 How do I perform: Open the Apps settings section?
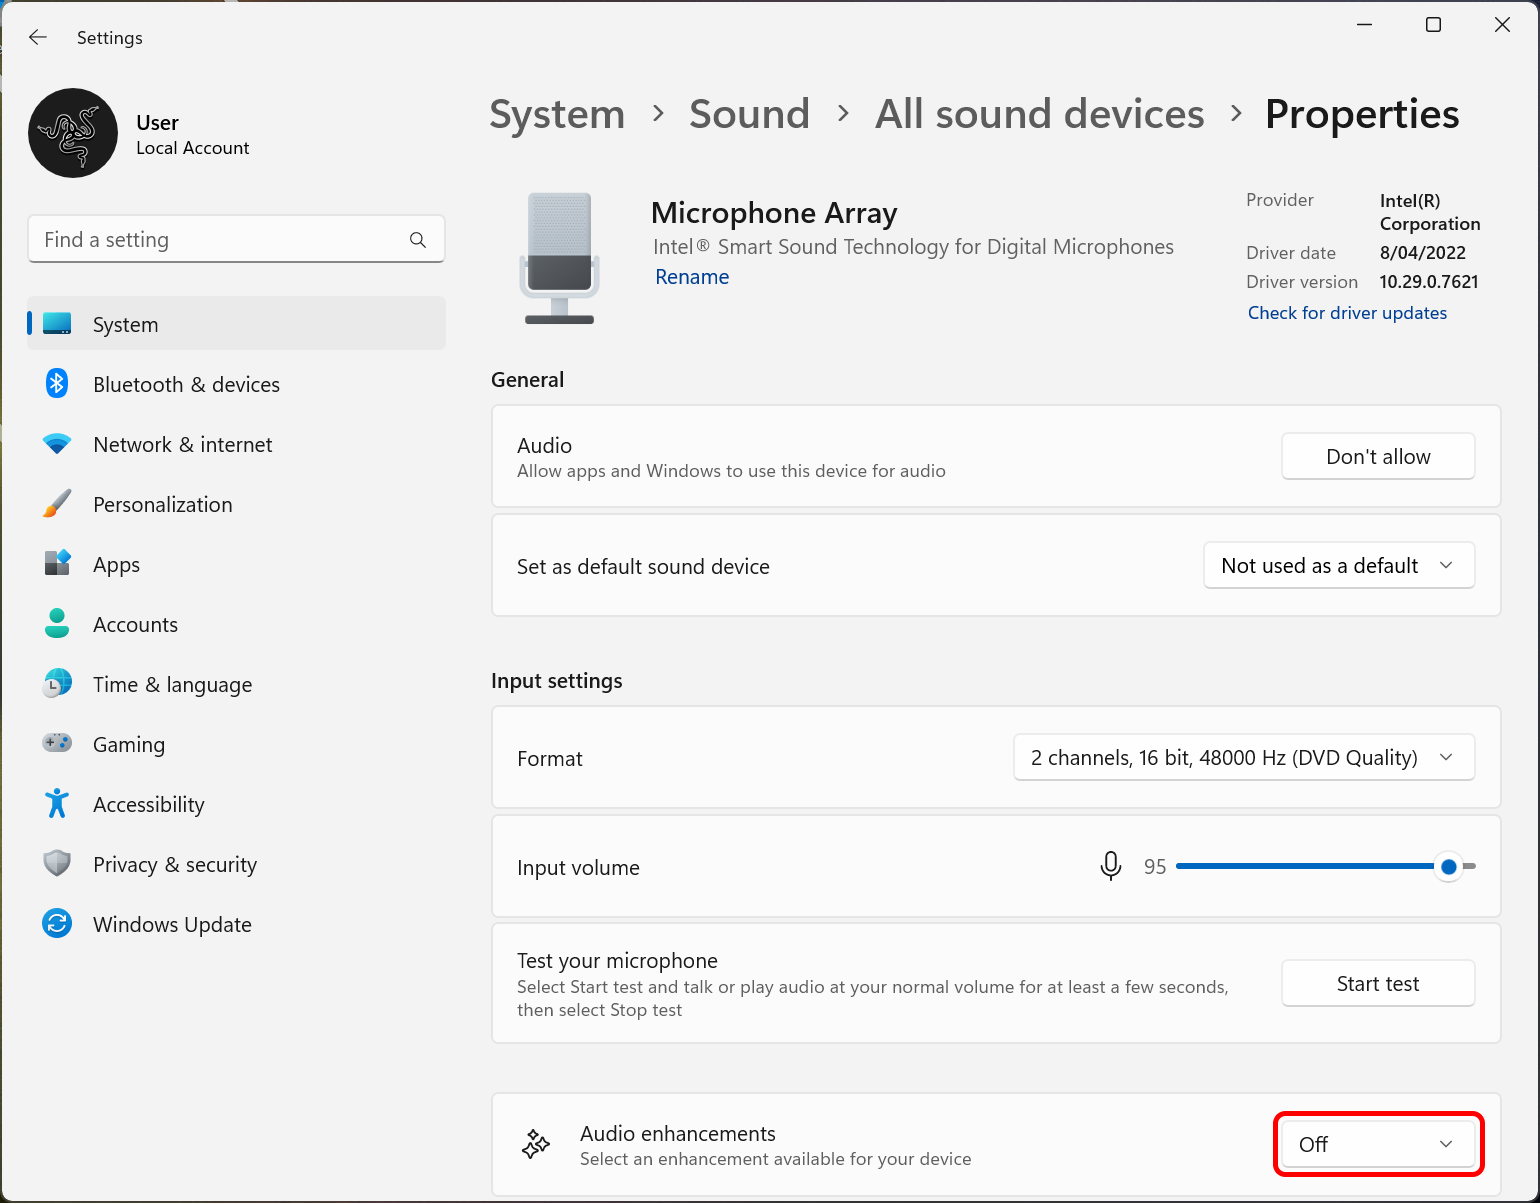116,565
